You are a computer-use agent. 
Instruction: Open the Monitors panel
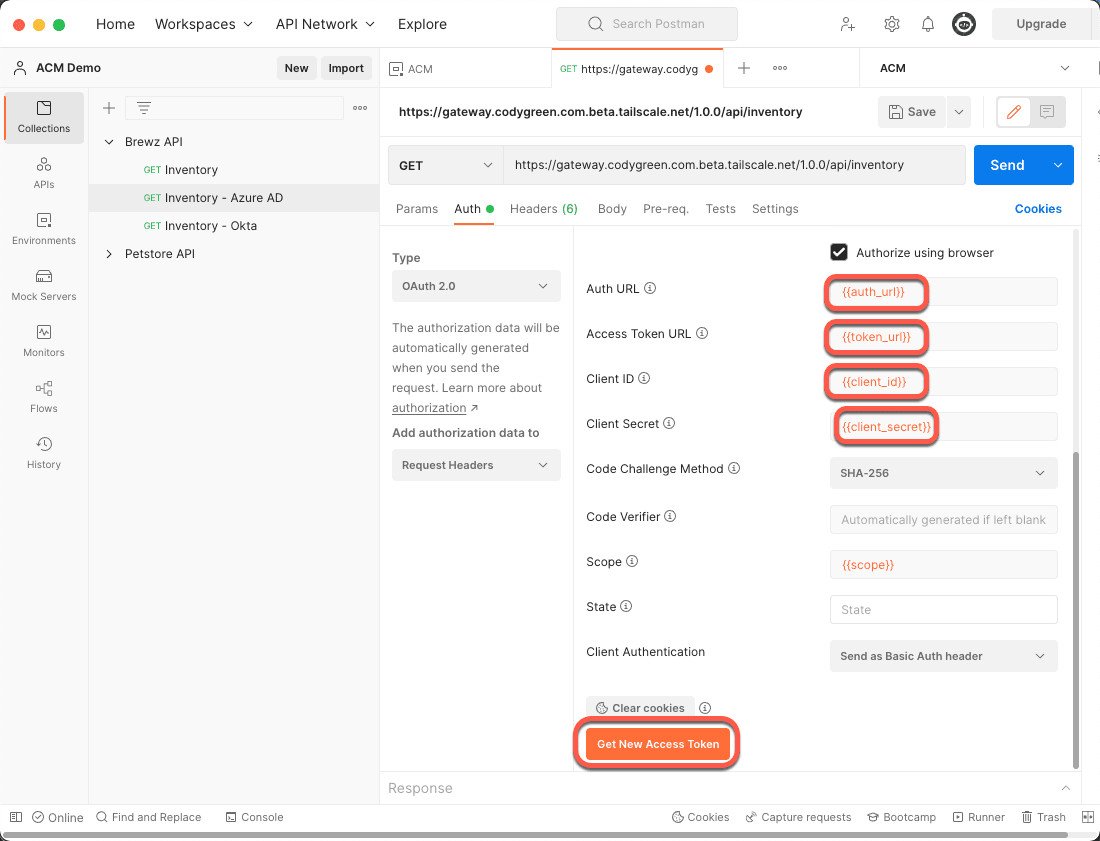coord(43,341)
